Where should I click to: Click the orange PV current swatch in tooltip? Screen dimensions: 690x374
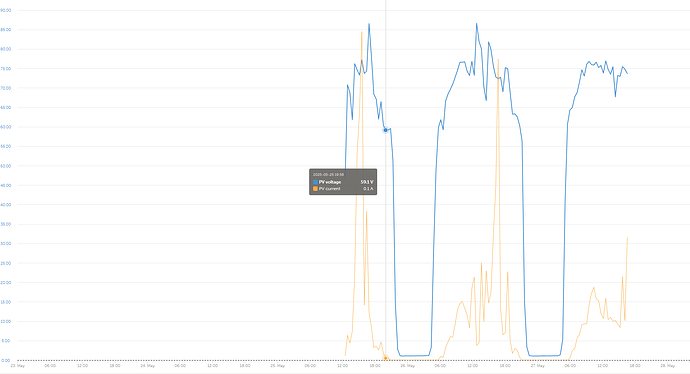coord(315,189)
